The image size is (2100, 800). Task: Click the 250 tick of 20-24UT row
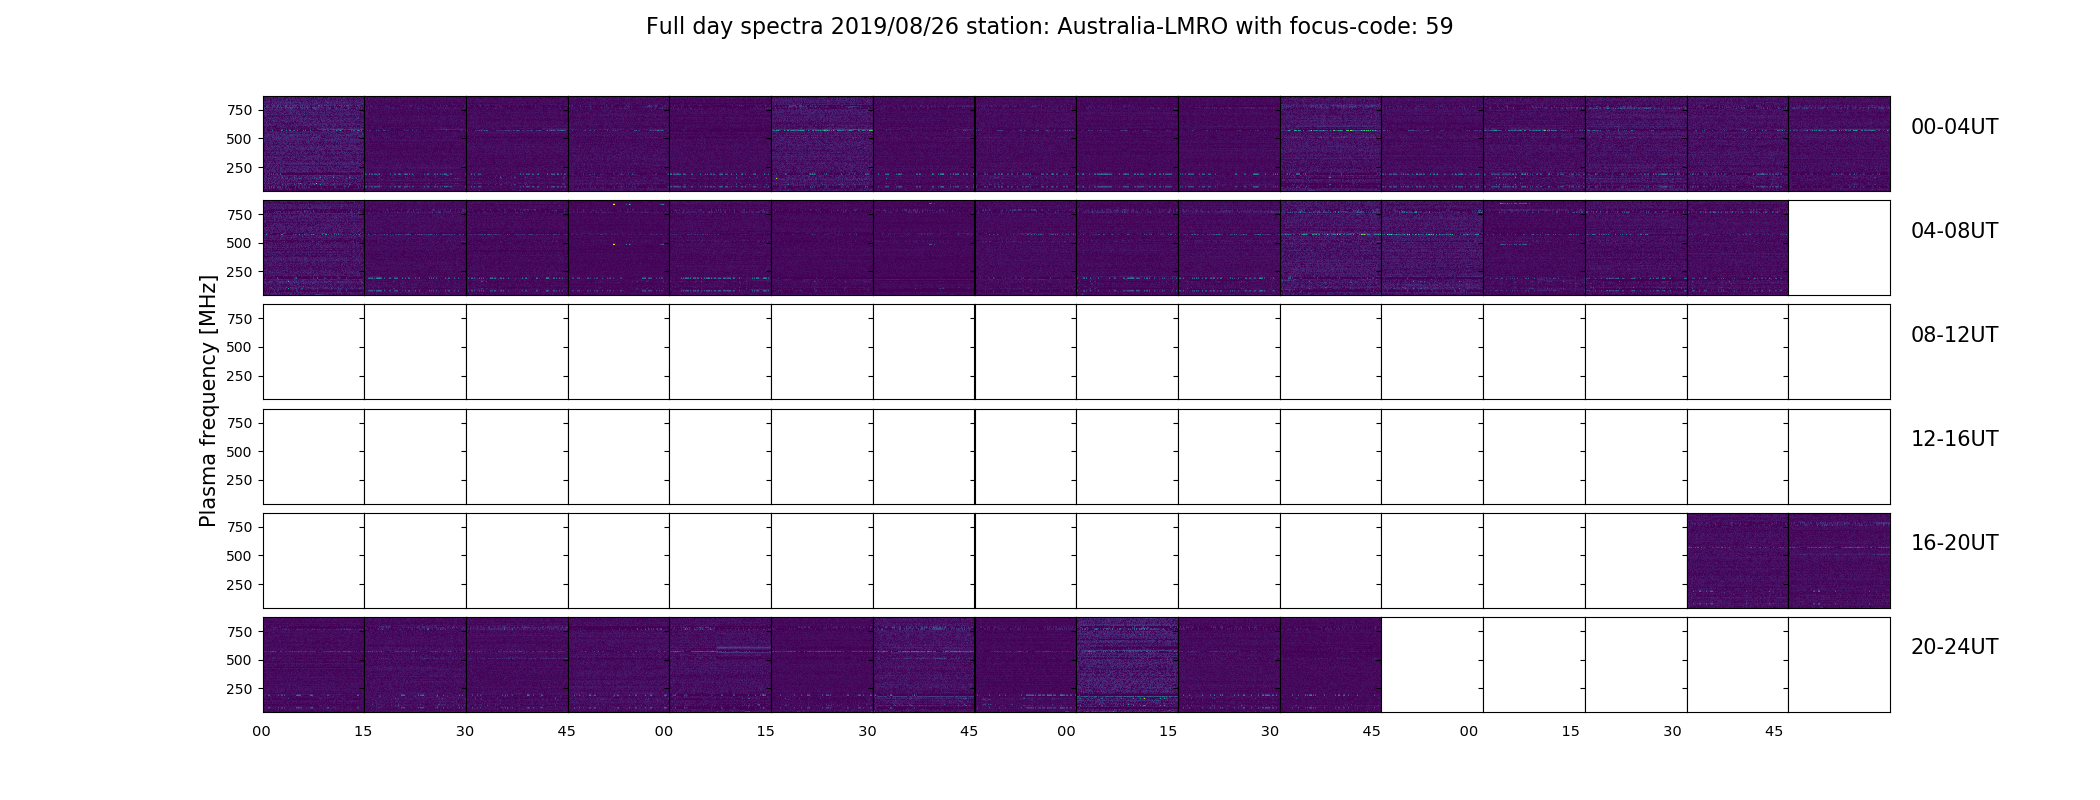click(x=239, y=689)
